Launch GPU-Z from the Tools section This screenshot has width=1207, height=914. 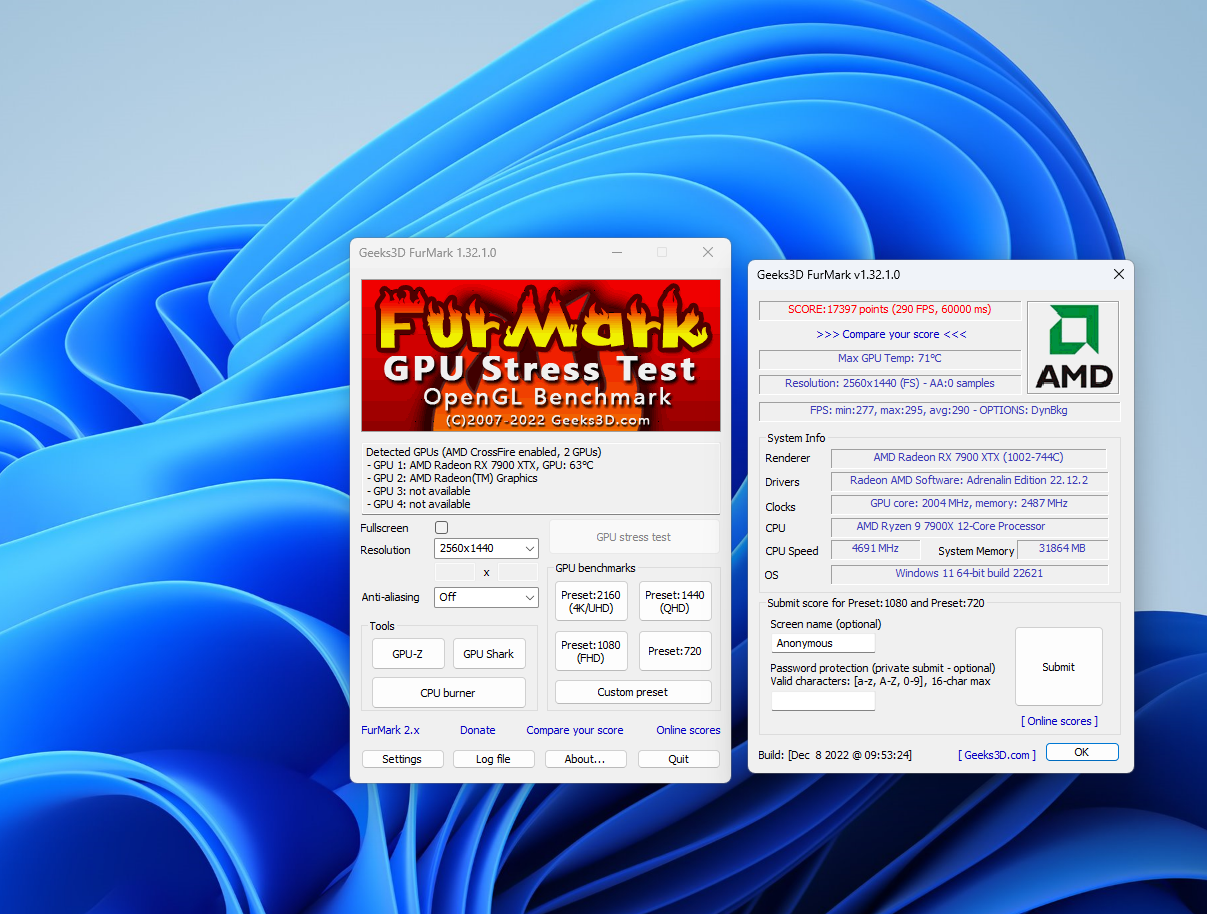pyautogui.click(x=408, y=653)
